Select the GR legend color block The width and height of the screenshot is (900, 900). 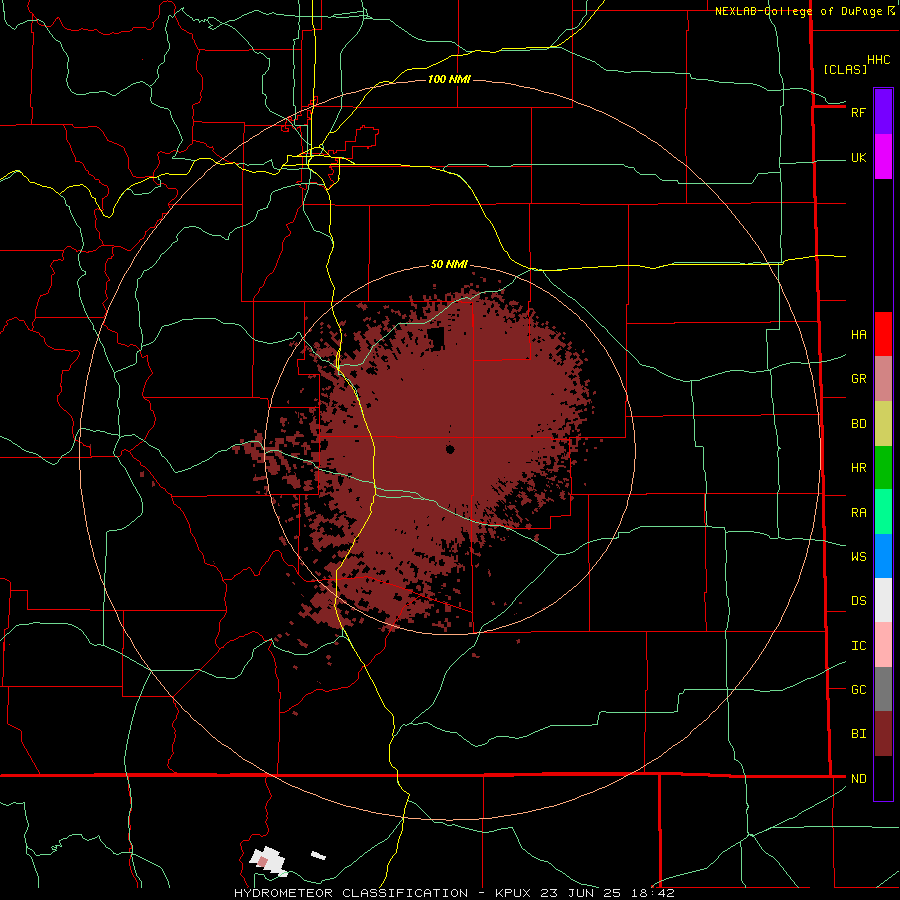883,379
